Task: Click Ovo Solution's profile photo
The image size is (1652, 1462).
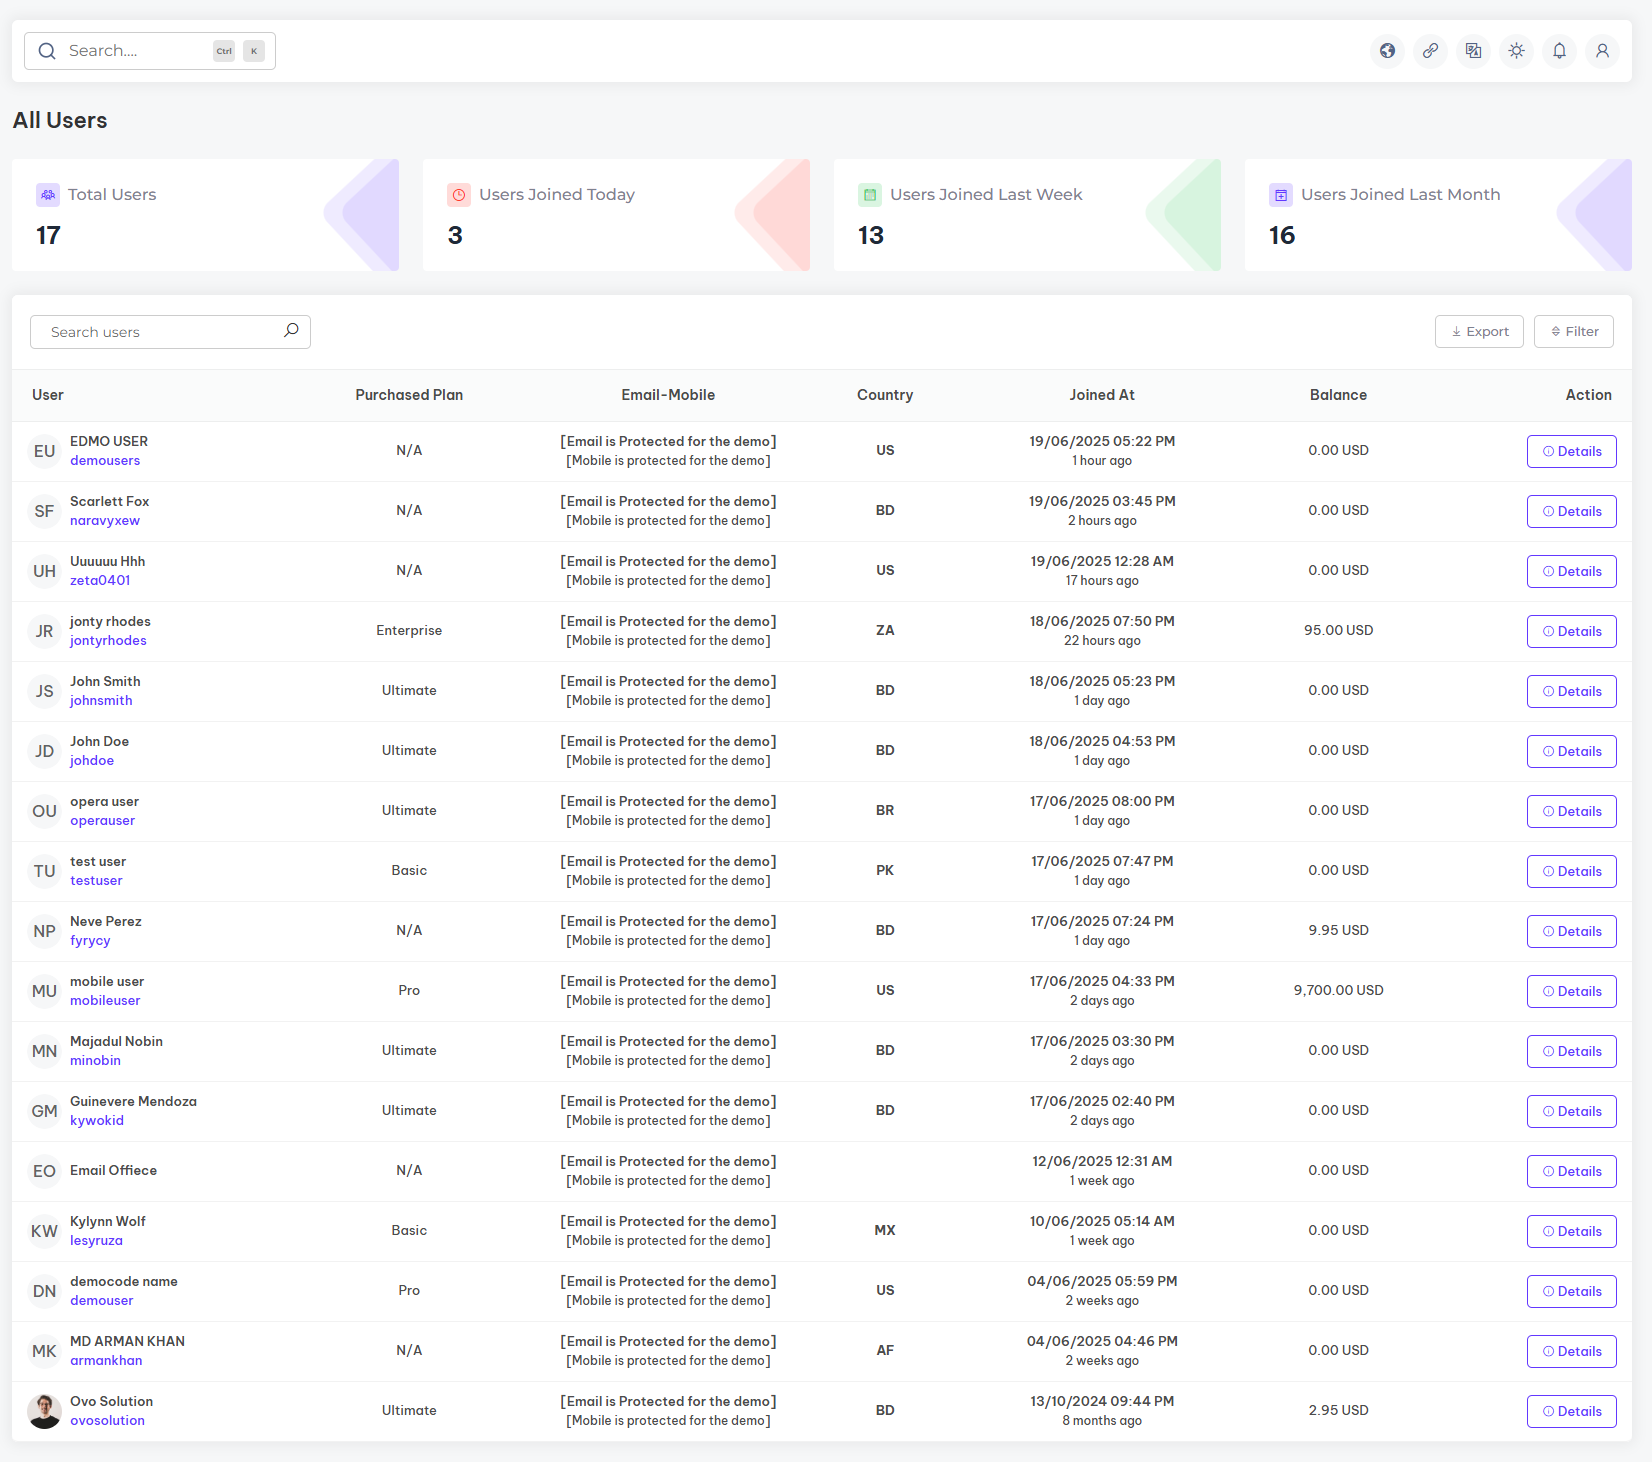Action: click(x=44, y=1411)
